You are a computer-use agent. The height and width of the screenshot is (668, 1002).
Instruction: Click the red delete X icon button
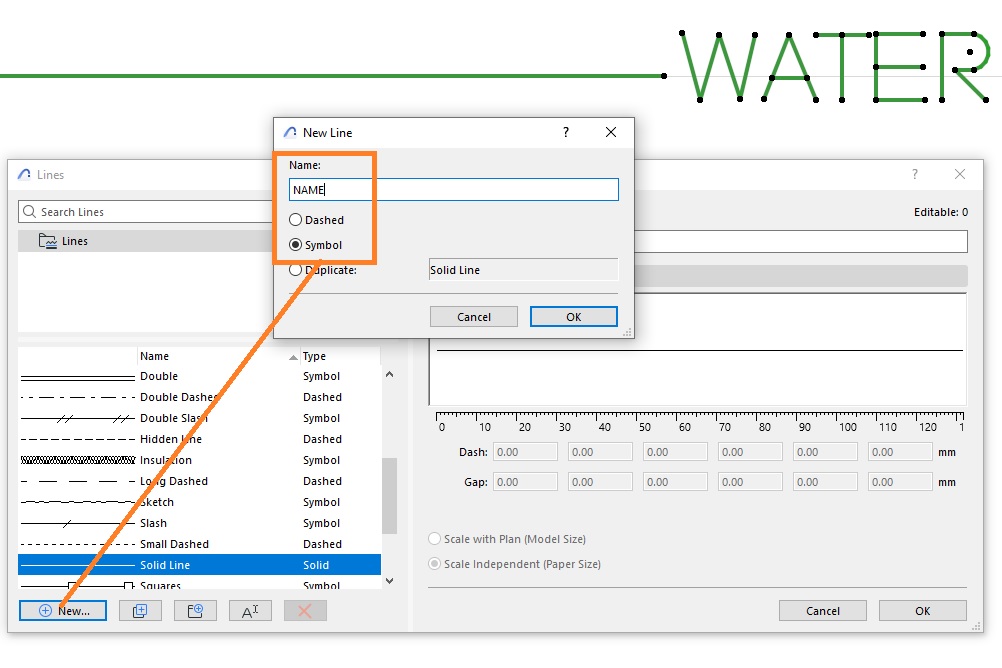pos(305,610)
